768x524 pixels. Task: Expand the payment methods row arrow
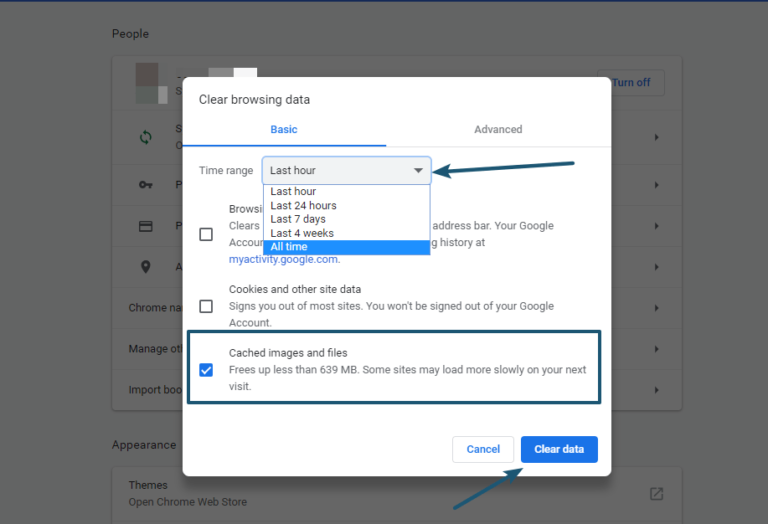[656, 226]
